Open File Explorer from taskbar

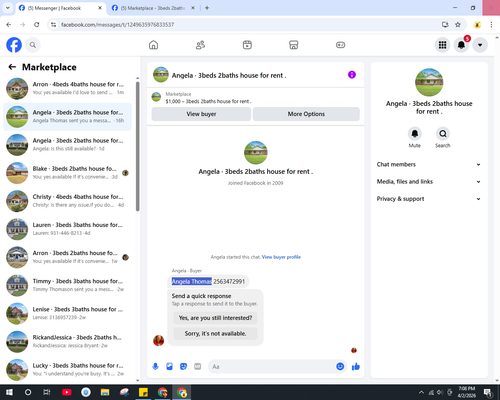click(105, 392)
